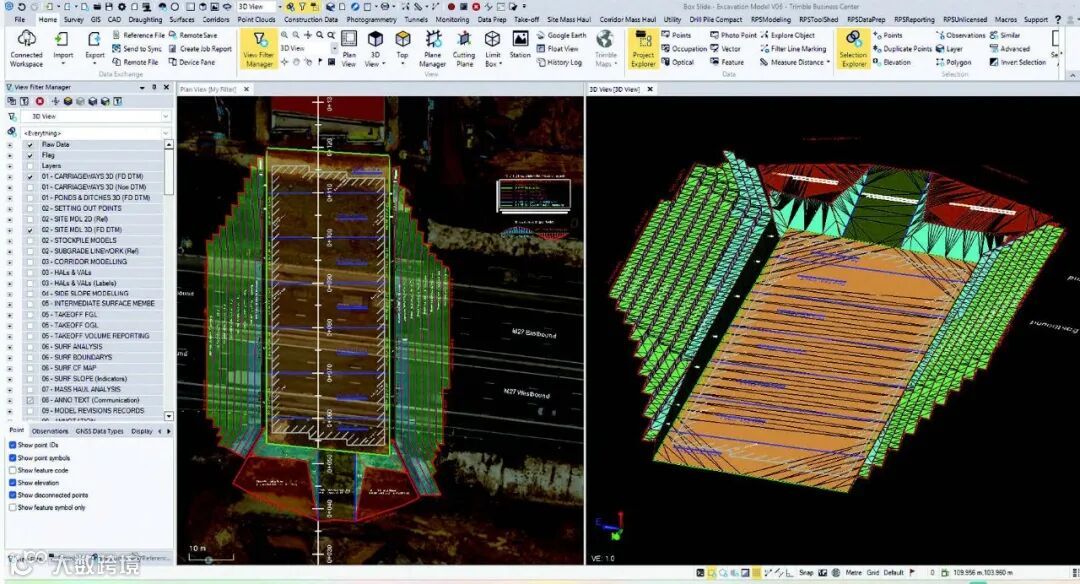This screenshot has width=1080, height=584.
Task: Enable 02 - SETTING OUT POINTS layer checkbox
Action: [x=30, y=209]
